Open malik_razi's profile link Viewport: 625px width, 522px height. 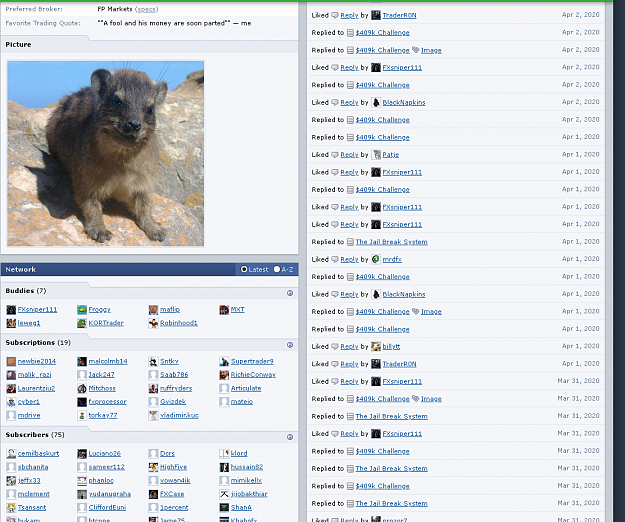tap(34, 375)
